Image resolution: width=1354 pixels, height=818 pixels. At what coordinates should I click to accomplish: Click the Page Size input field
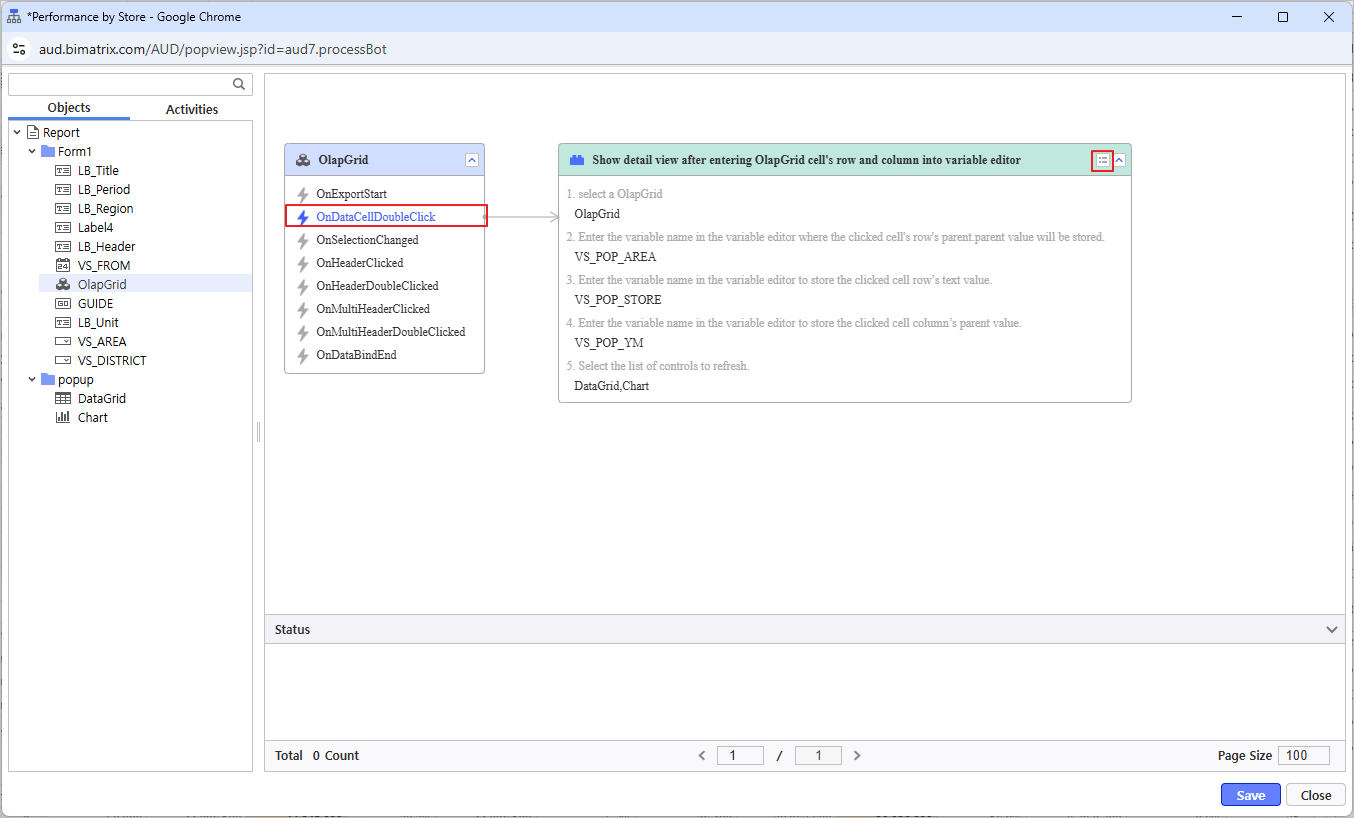[x=1303, y=756]
